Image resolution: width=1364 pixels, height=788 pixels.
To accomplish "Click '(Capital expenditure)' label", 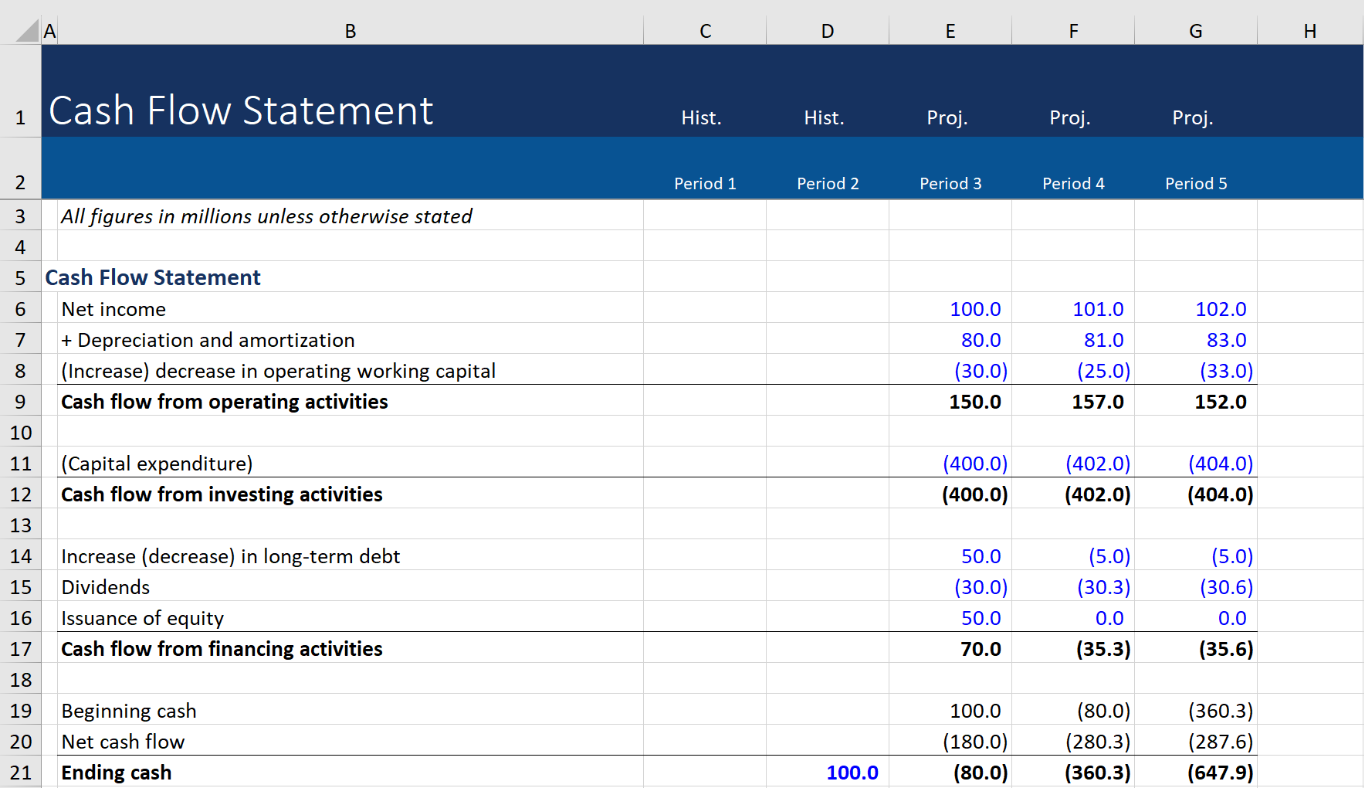I will coord(157,463).
